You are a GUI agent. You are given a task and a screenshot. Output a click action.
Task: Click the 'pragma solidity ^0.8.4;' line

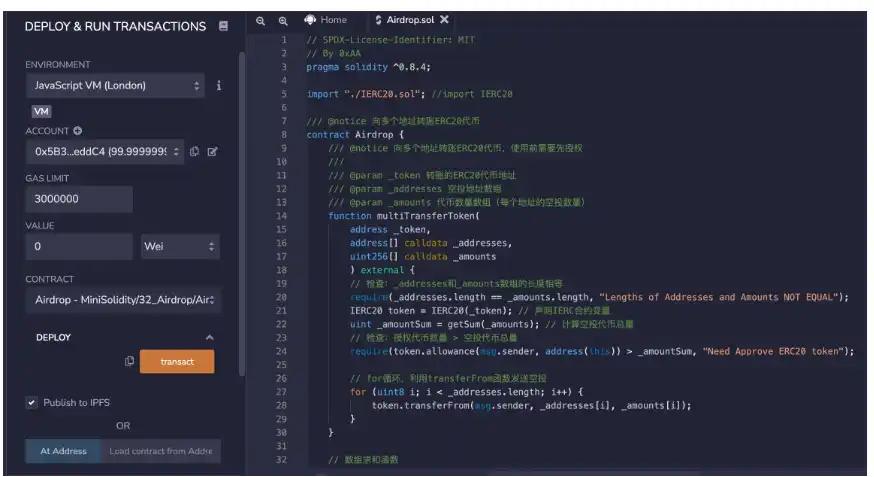click(x=368, y=67)
